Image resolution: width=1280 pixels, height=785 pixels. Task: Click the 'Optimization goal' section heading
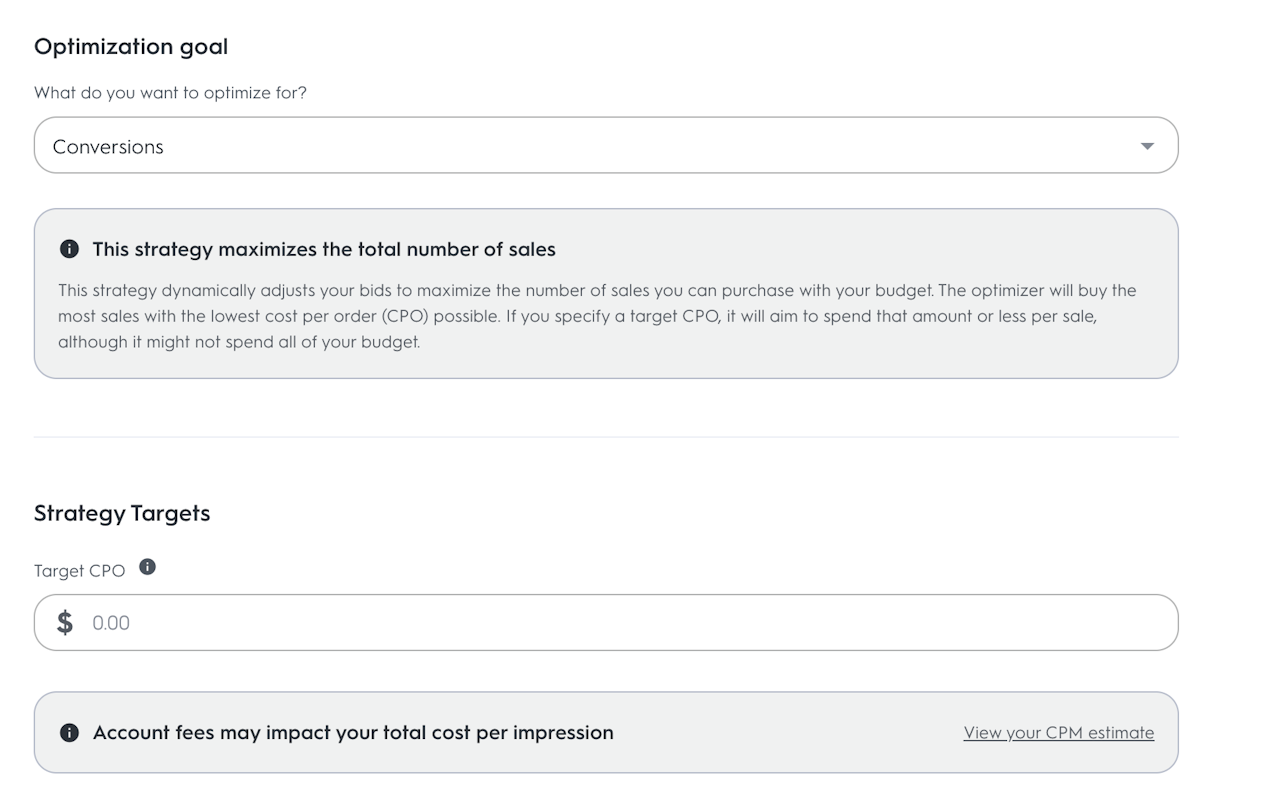131,47
